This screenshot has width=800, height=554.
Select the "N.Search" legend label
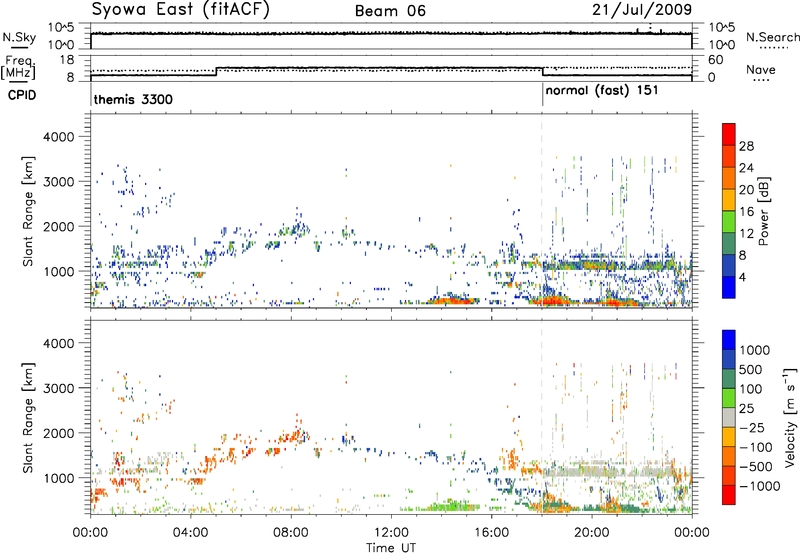(773, 37)
